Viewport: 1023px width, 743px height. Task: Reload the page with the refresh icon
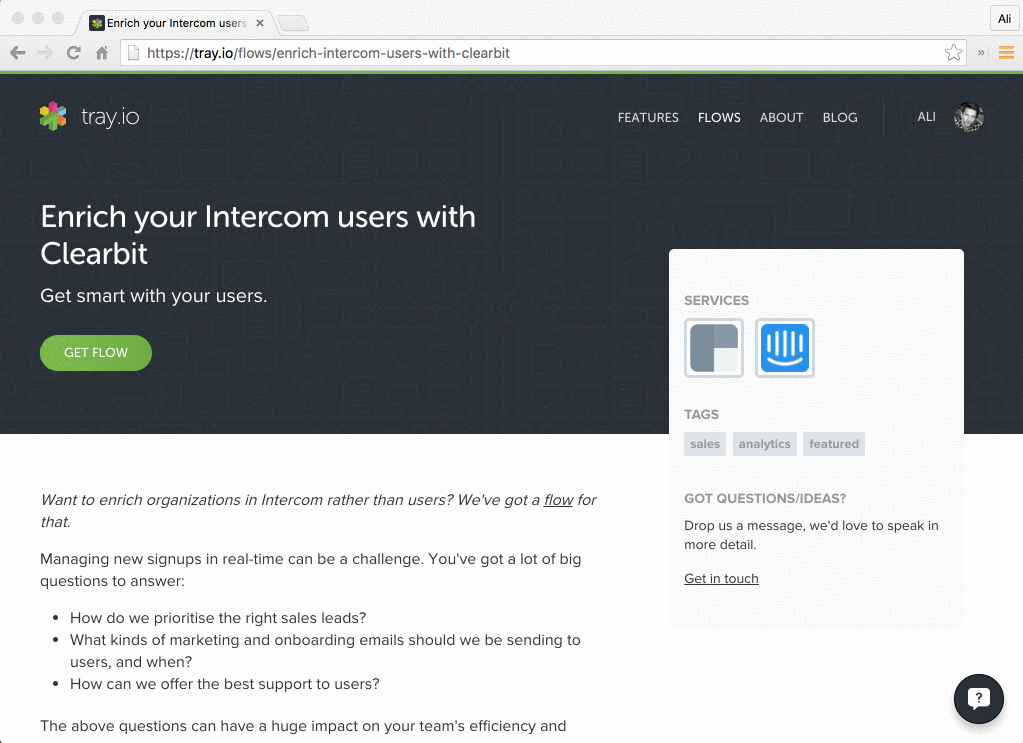(72, 52)
